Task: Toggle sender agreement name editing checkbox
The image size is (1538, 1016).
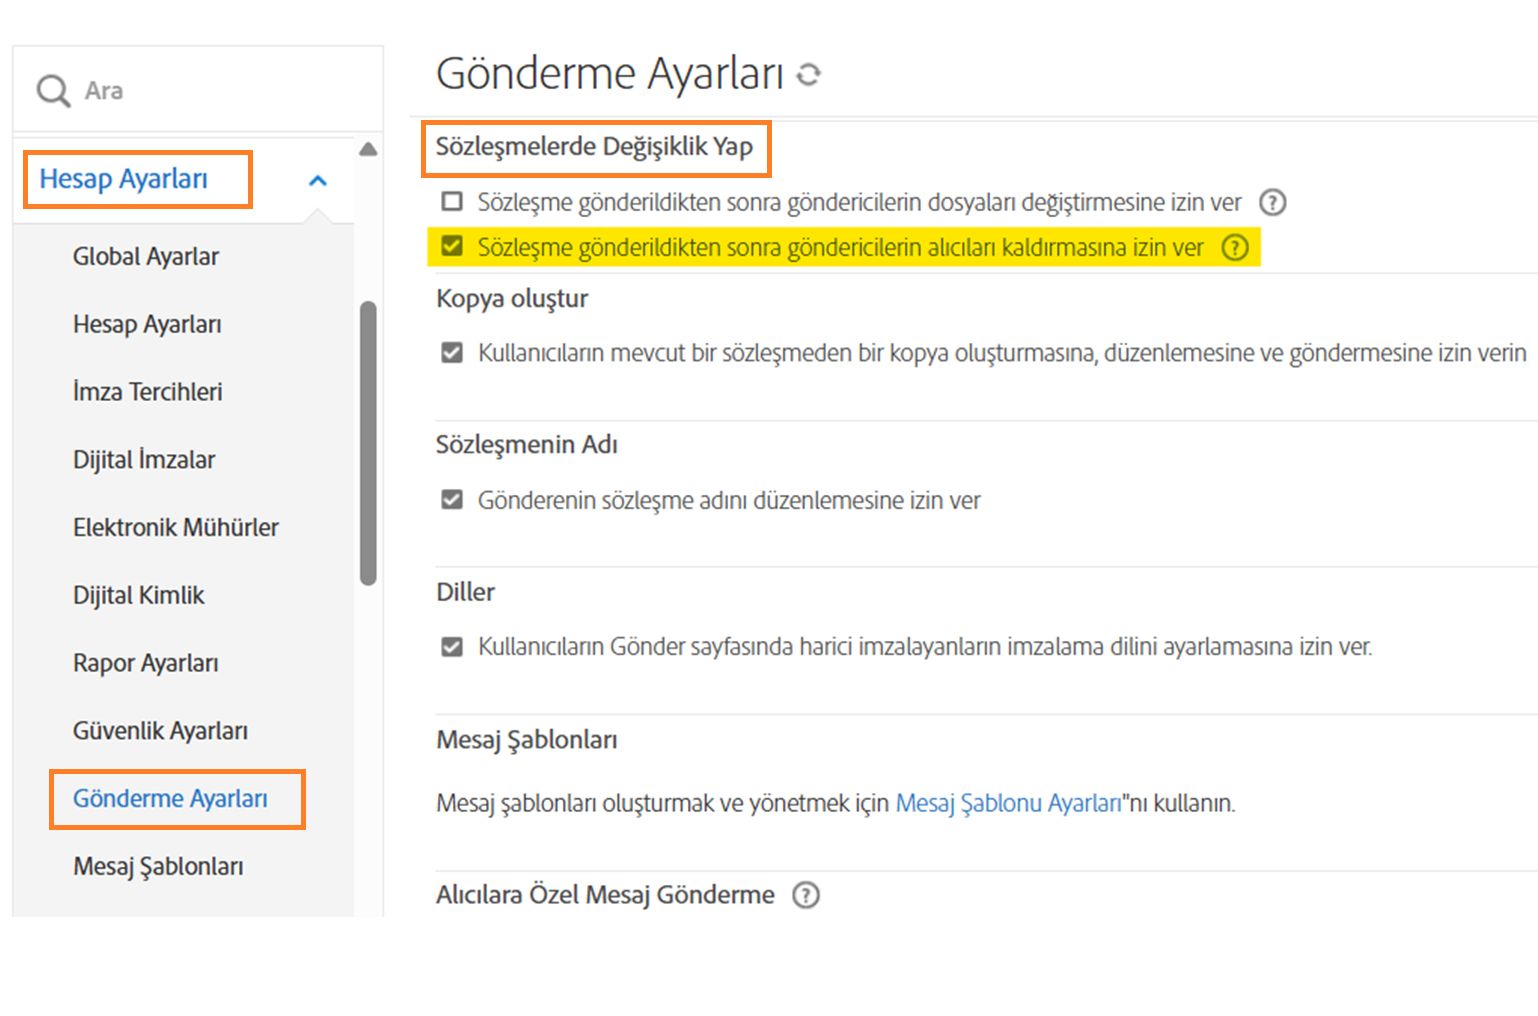Action: pyautogui.click(x=450, y=500)
